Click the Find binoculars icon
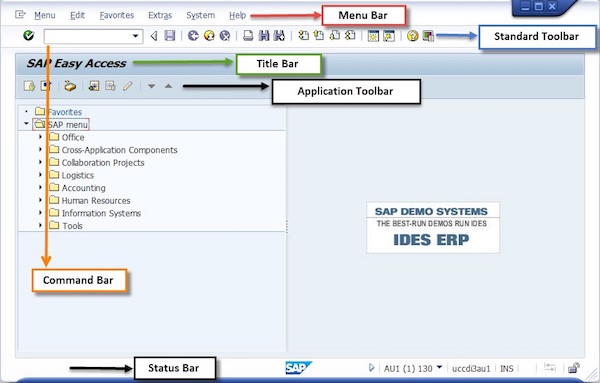Image resolution: width=600 pixels, height=383 pixels. click(x=264, y=36)
